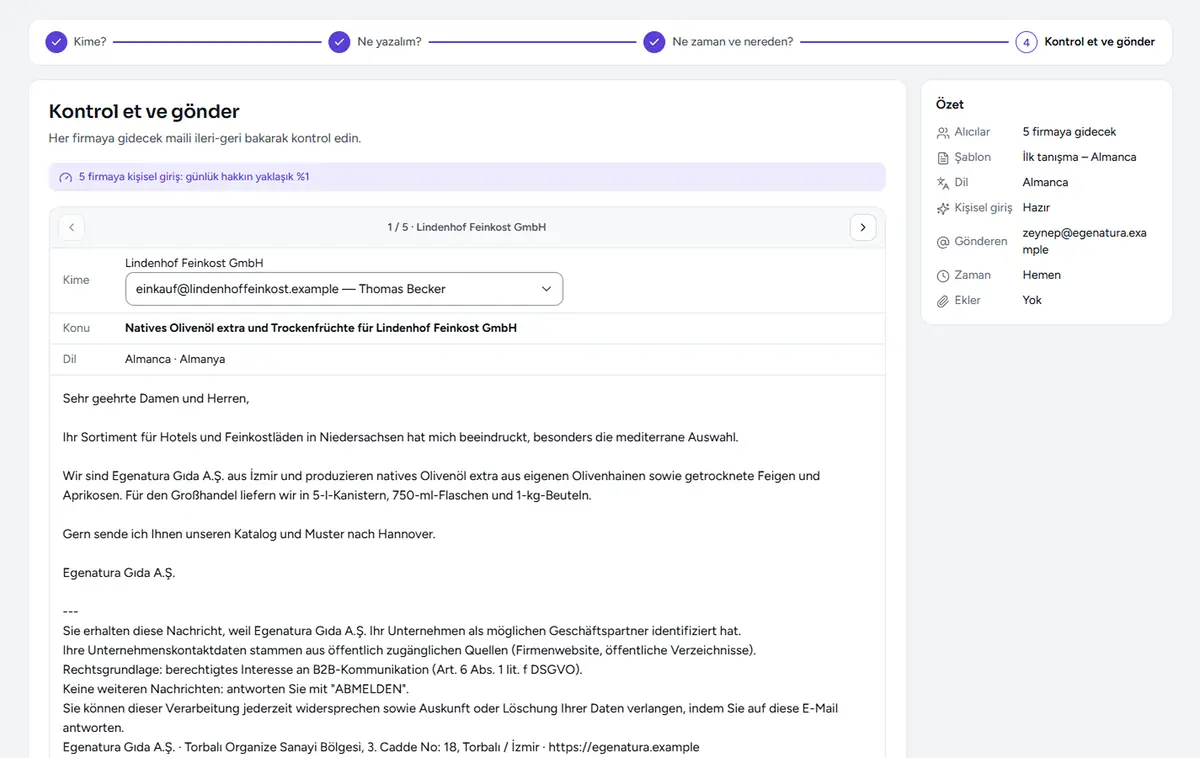The image size is (1200, 758).
Task: Click the Dil translate icon in summary
Action: [x=942, y=183]
